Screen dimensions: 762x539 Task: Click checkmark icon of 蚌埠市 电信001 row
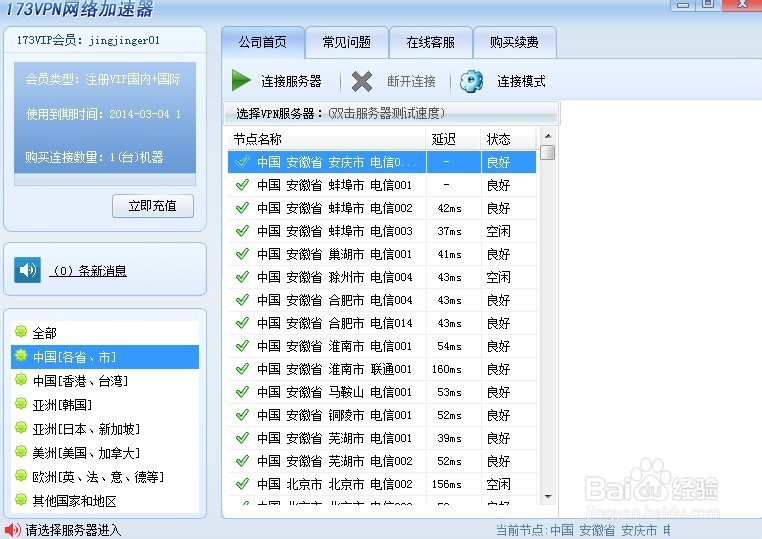(242, 185)
